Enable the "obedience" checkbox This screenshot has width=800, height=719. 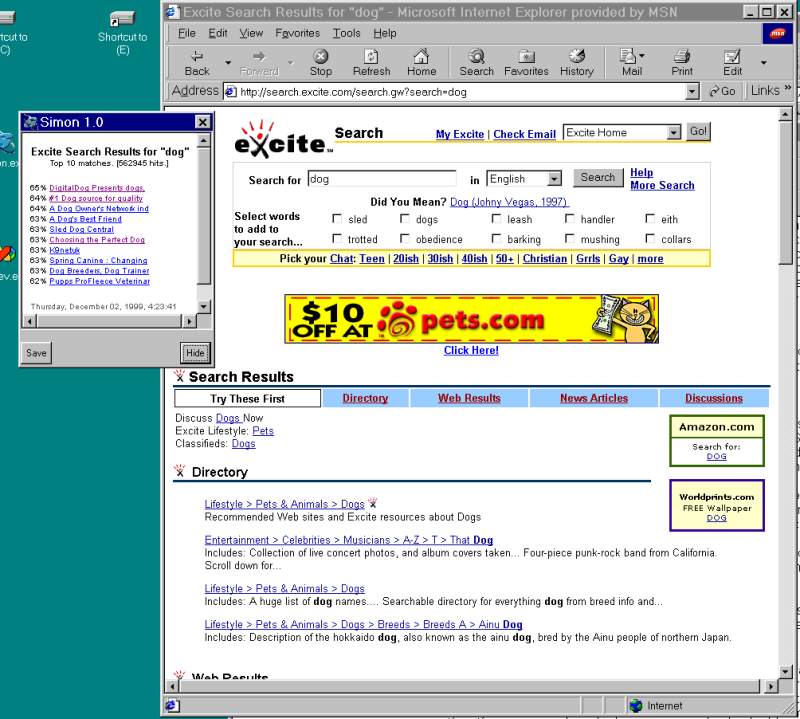(x=405, y=239)
